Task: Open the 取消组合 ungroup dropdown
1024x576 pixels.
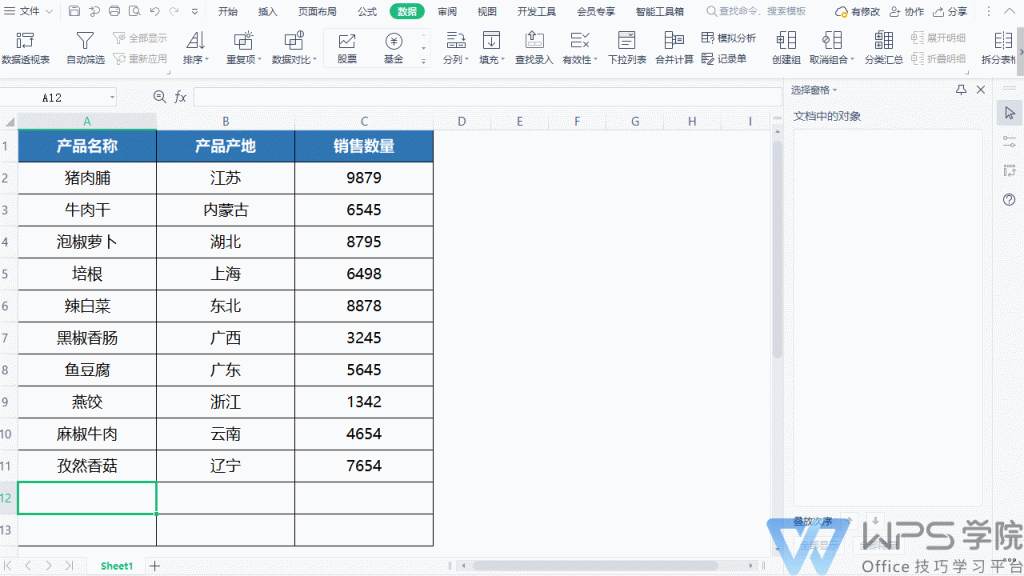Action: (831, 48)
